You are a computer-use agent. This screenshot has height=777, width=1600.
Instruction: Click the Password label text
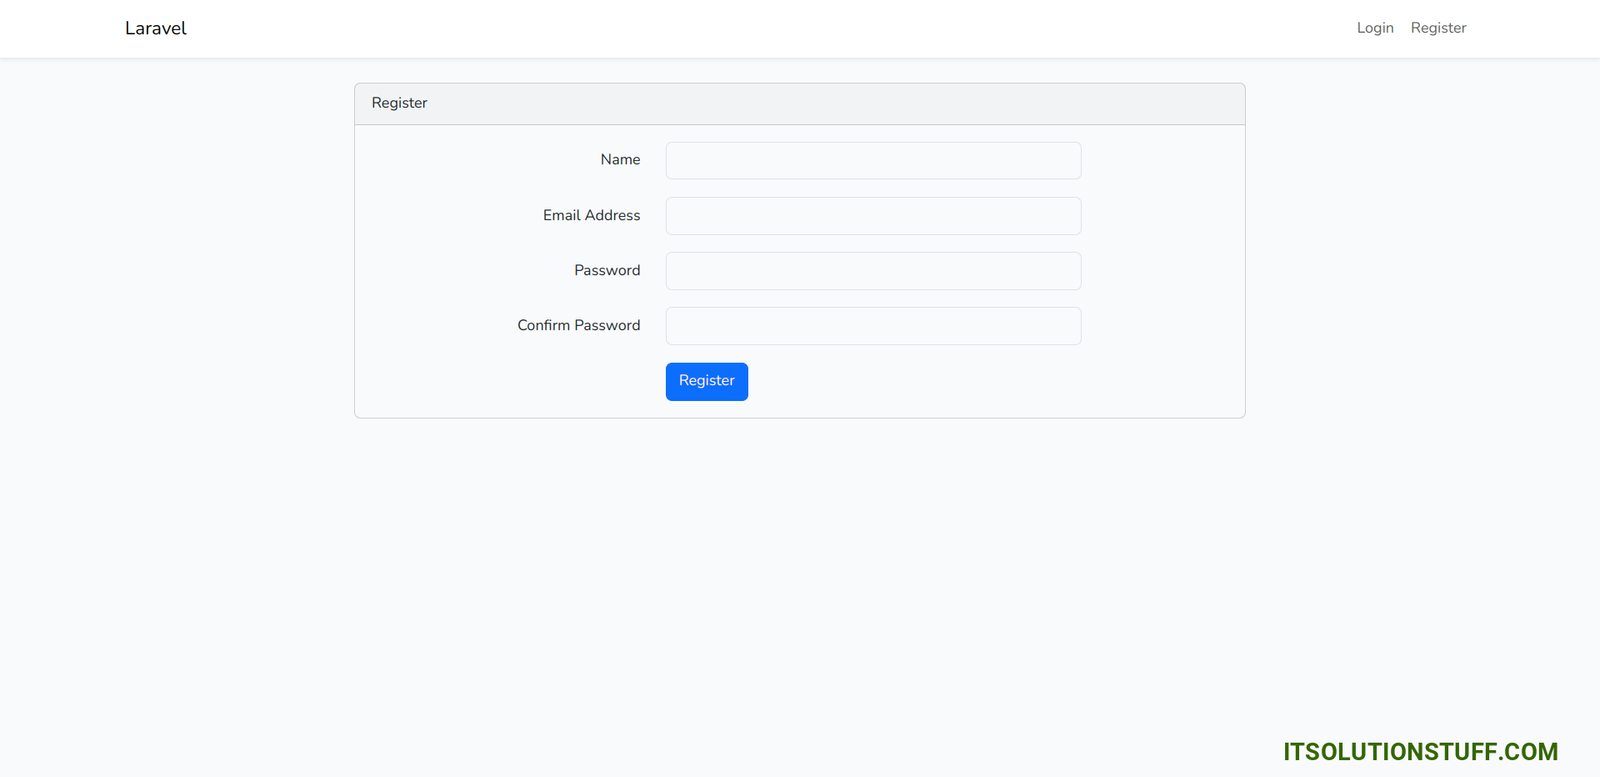tap(607, 270)
